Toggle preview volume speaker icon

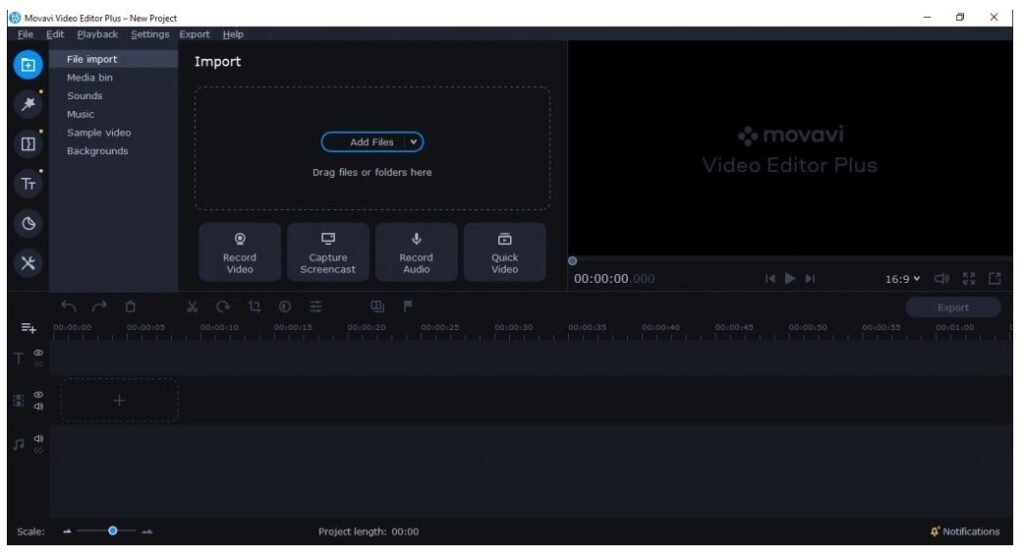tap(942, 279)
